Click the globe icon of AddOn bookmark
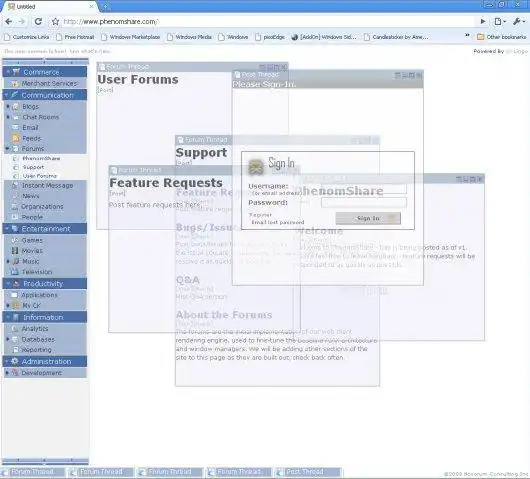530x479 pixels. (x=294, y=37)
